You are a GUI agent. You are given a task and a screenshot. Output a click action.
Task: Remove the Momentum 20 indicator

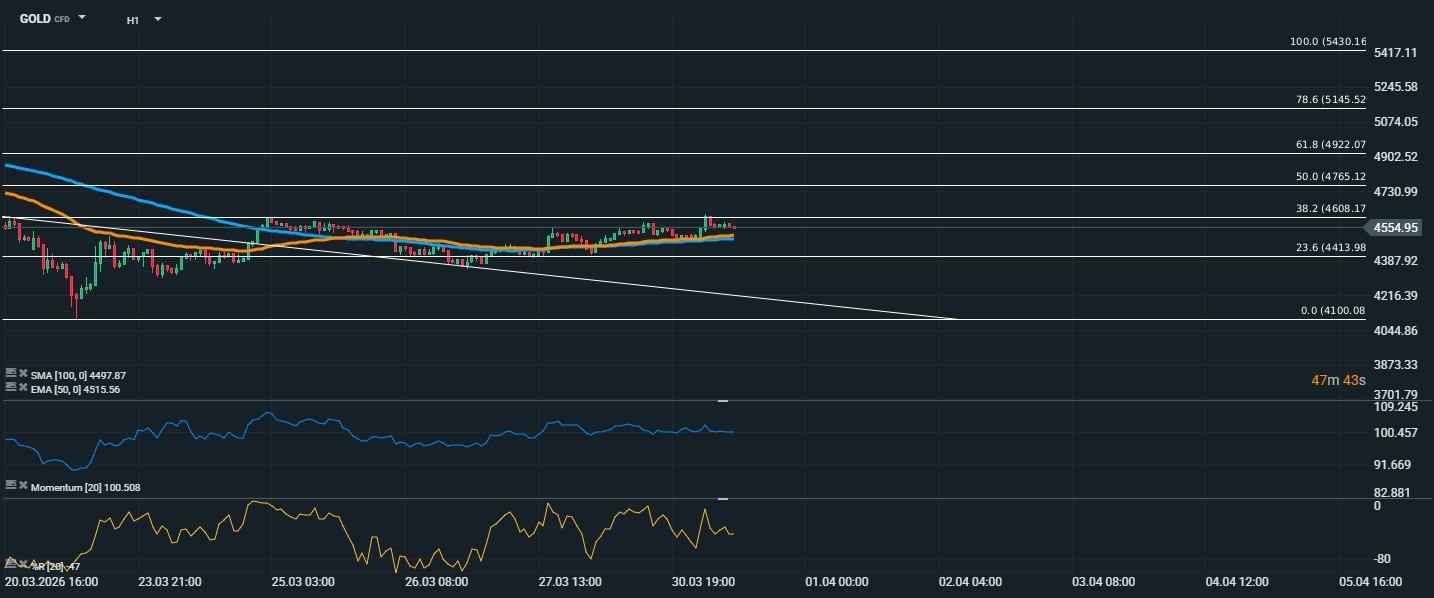23,486
